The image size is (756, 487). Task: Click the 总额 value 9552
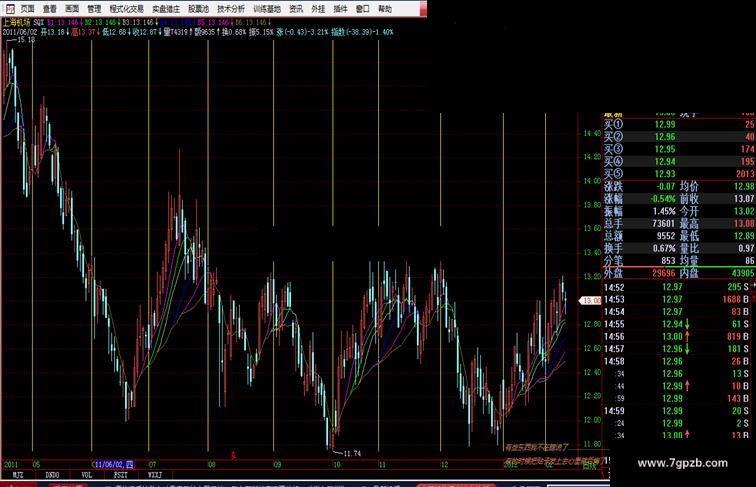[666, 236]
